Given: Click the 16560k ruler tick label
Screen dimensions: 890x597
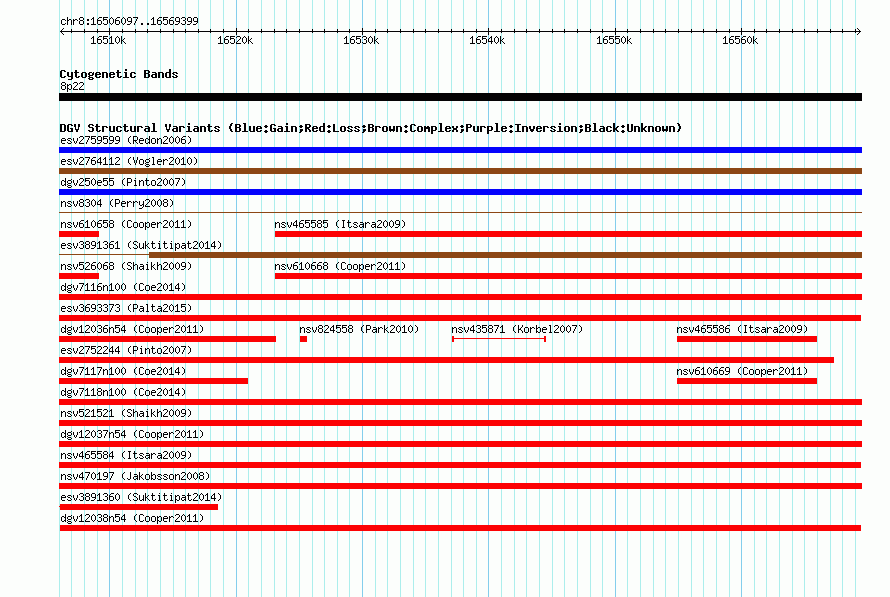Looking at the screenshot, I should 740,40.
